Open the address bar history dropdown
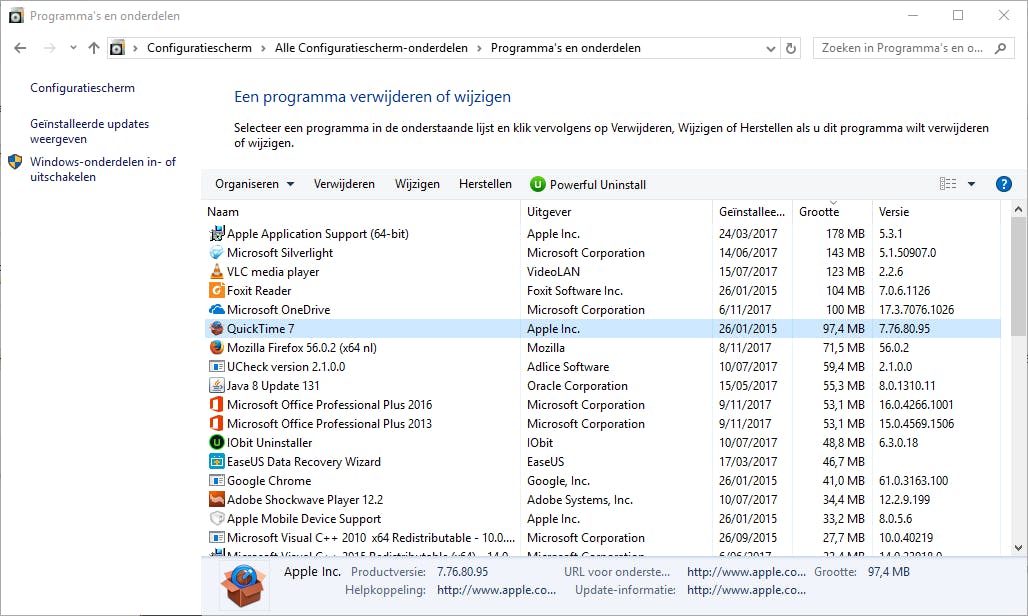Viewport: 1028px width, 616px height. point(771,48)
